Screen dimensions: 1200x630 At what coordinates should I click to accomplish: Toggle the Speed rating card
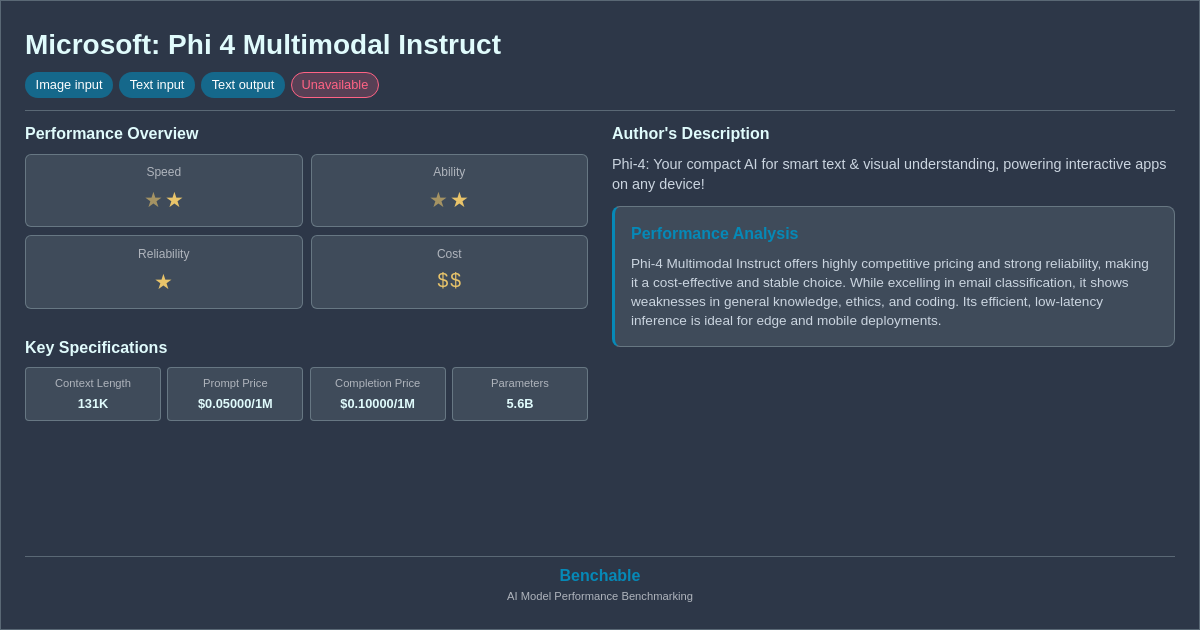163,190
